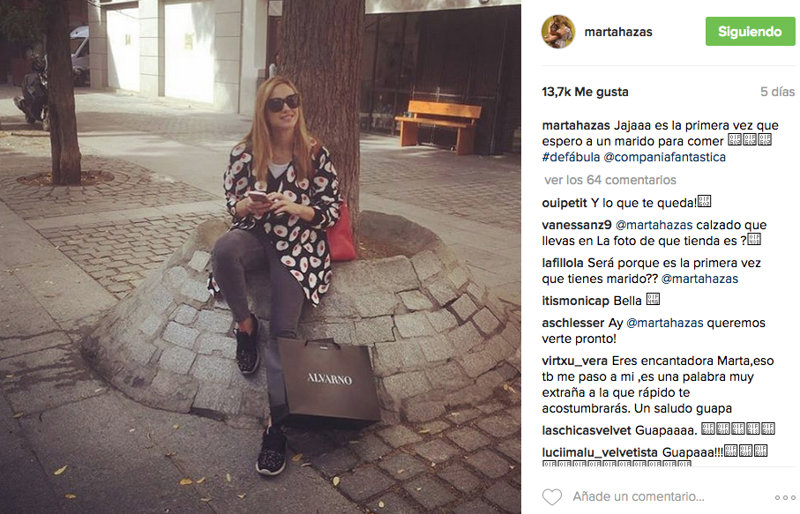Toggle the green Siguiendo follow button
The height and width of the screenshot is (514, 800).
click(x=750, y=31)
